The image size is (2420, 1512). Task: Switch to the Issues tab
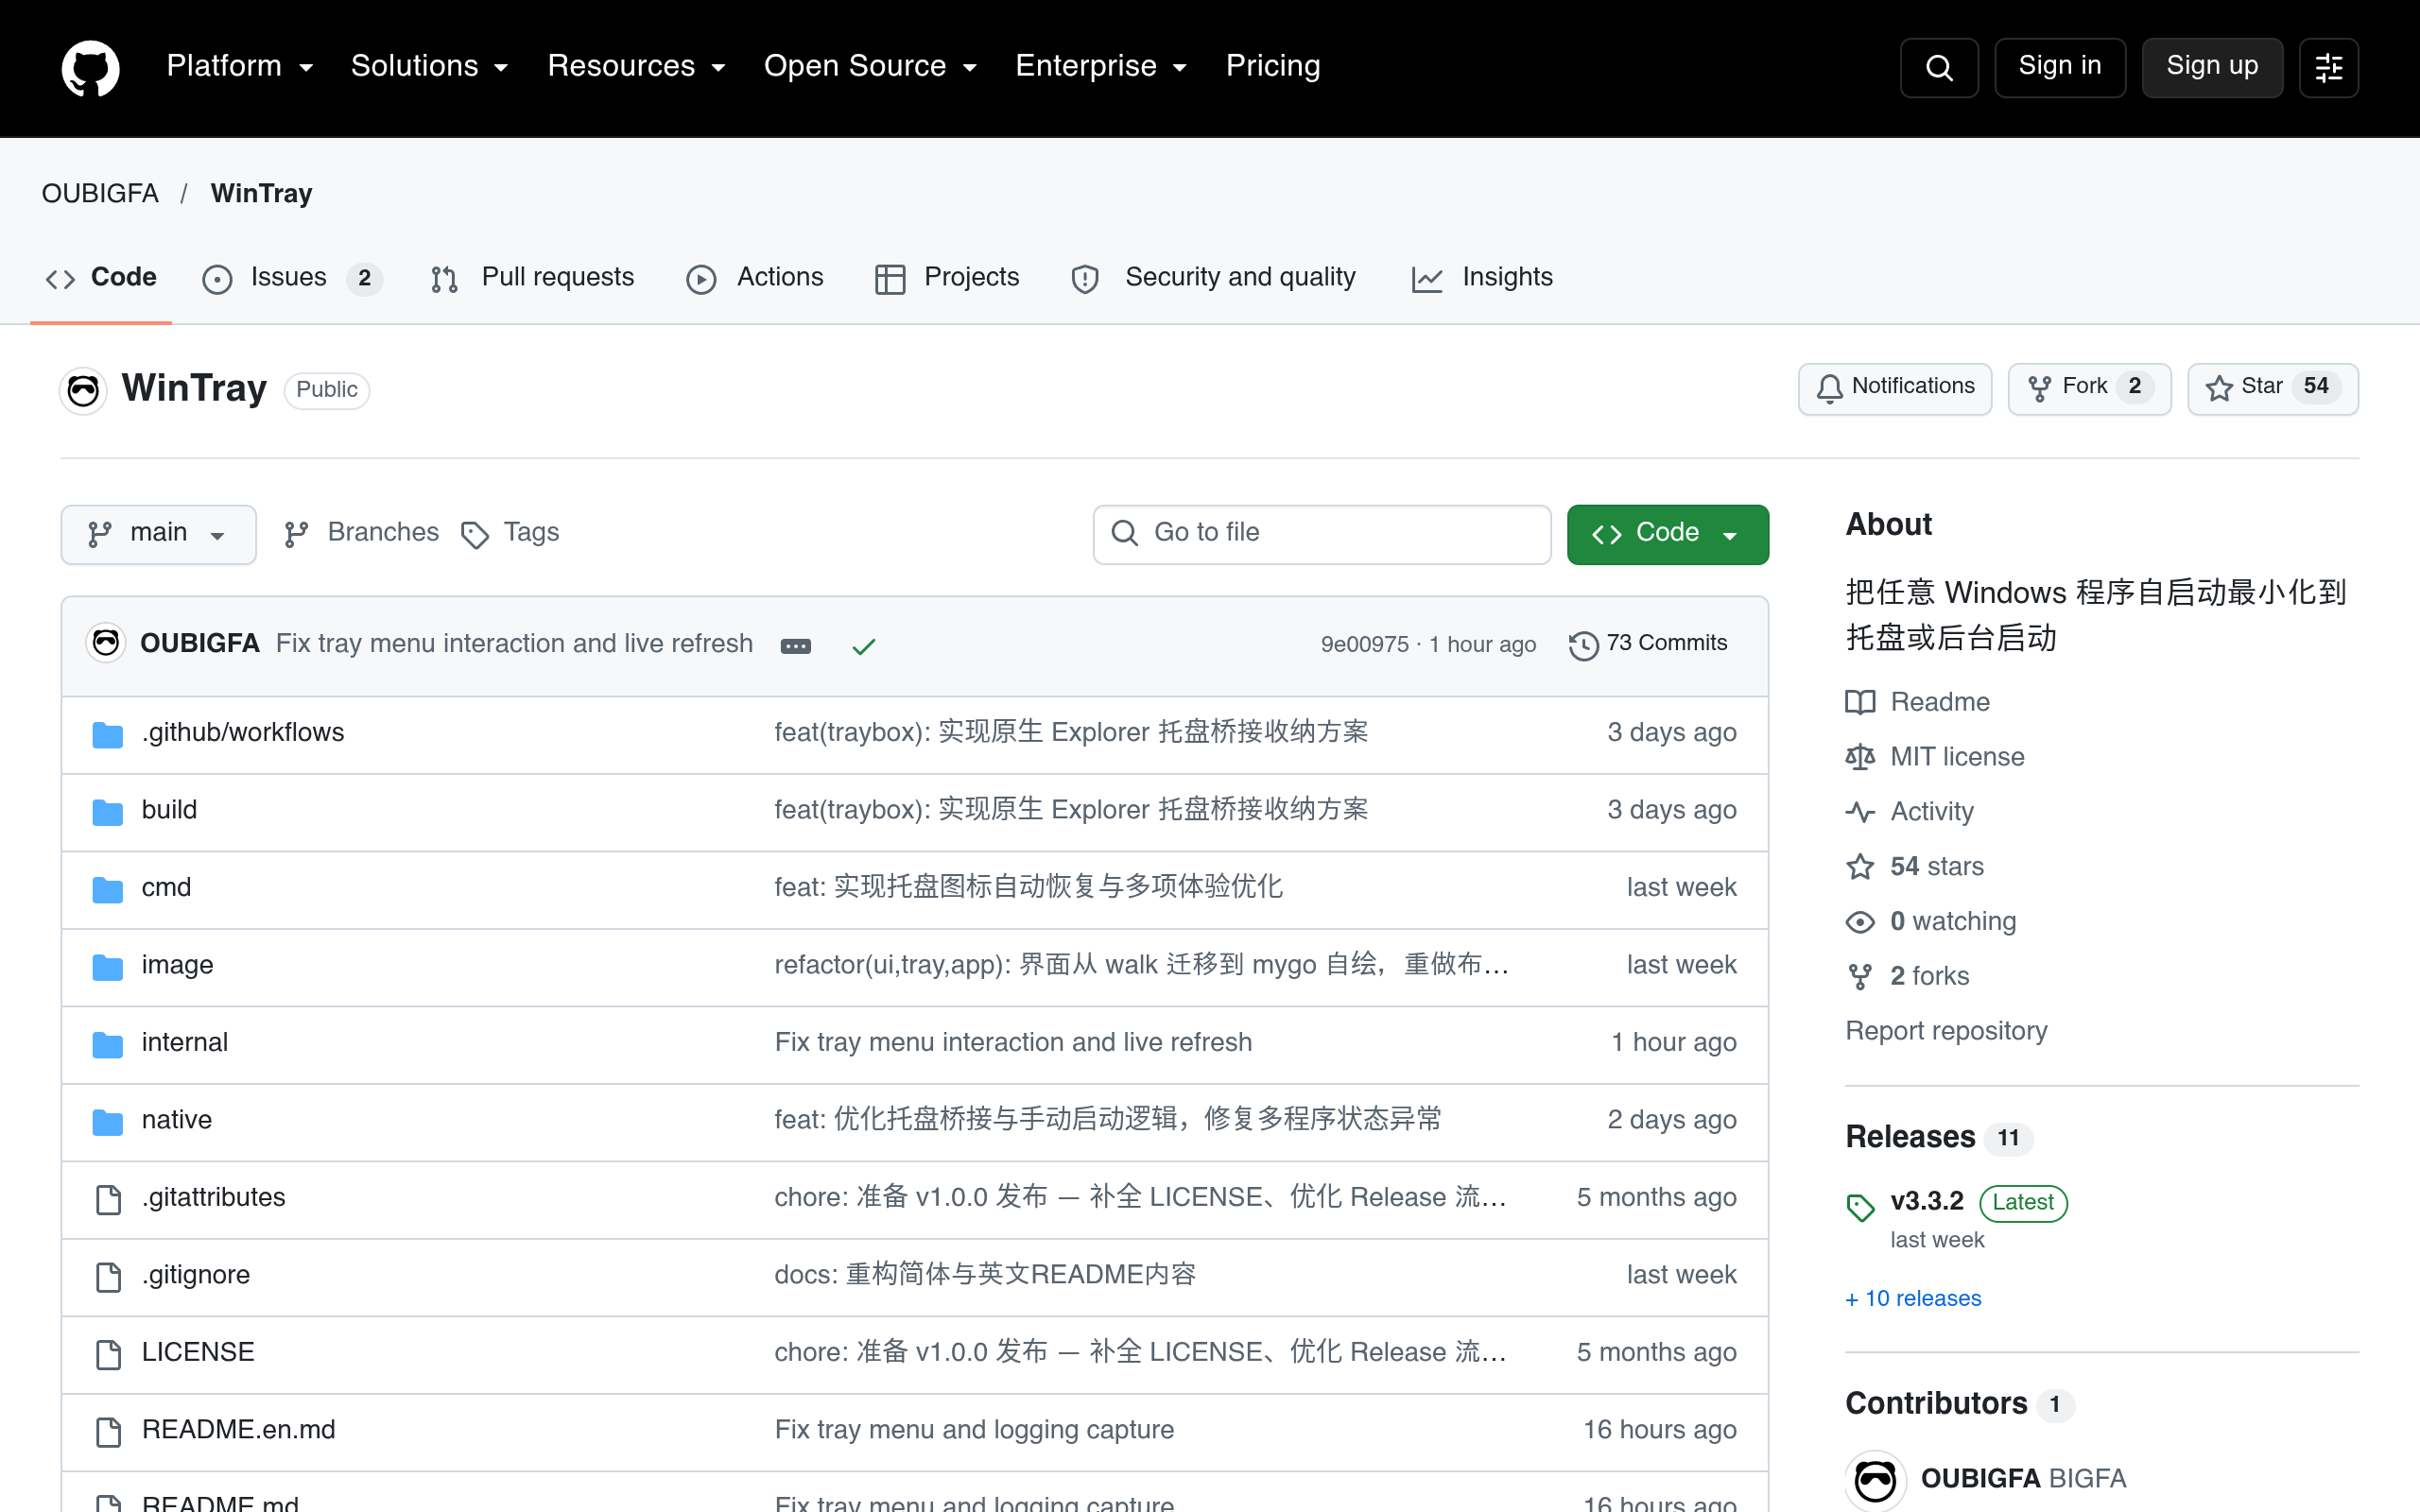[x=292, y=278]
